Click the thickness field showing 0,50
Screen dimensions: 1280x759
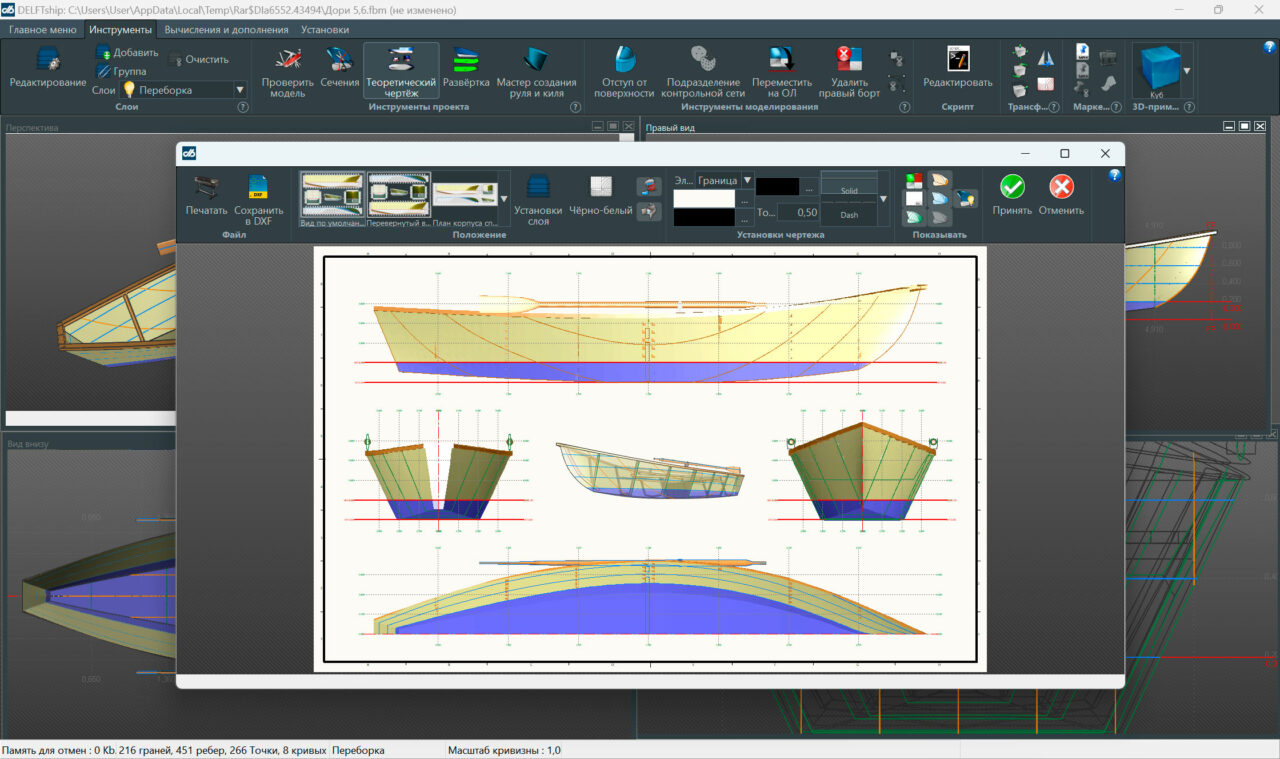pos(797,212)
